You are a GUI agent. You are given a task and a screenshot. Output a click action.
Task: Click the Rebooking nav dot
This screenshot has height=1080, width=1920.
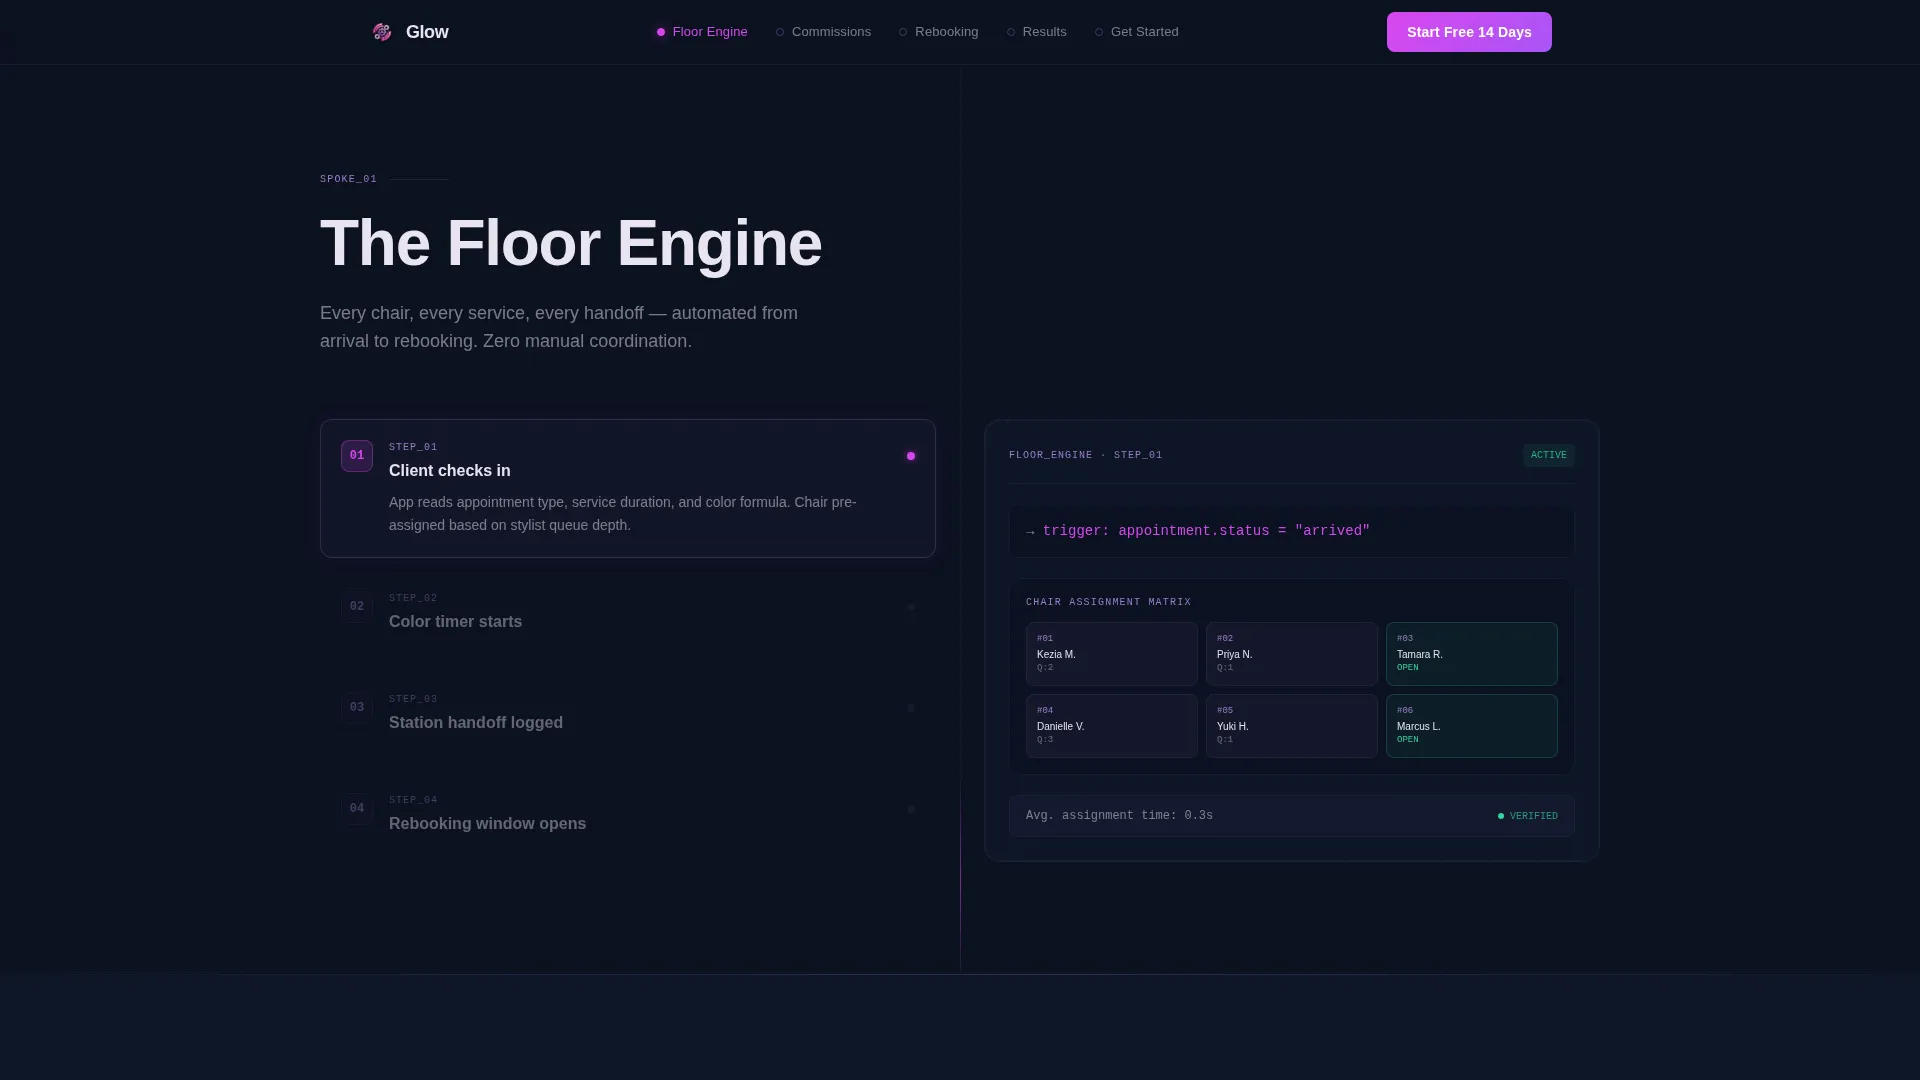[903, 32]
